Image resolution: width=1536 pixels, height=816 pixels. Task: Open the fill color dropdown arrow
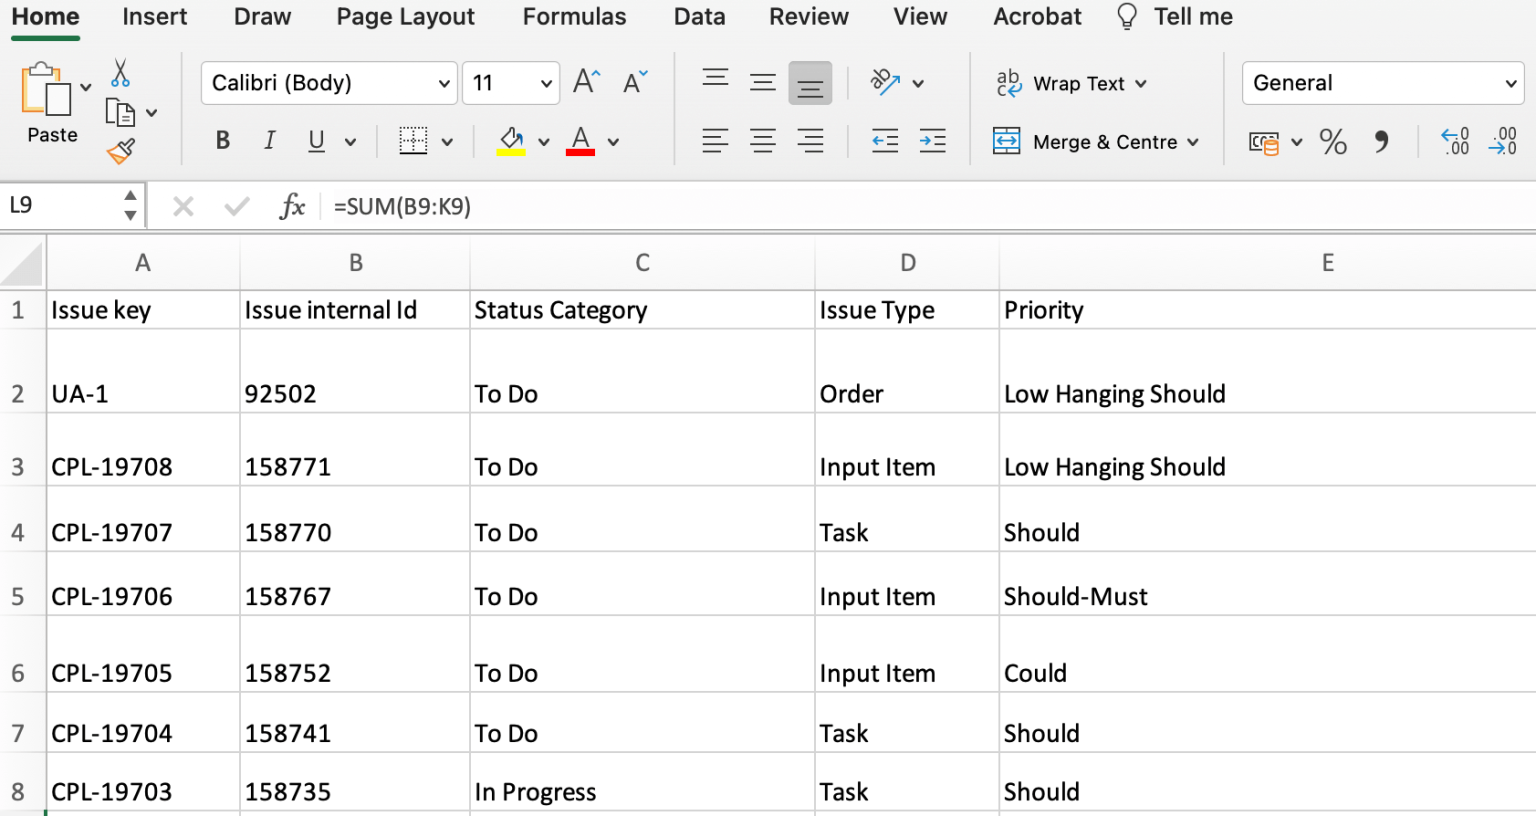(544, 141)
